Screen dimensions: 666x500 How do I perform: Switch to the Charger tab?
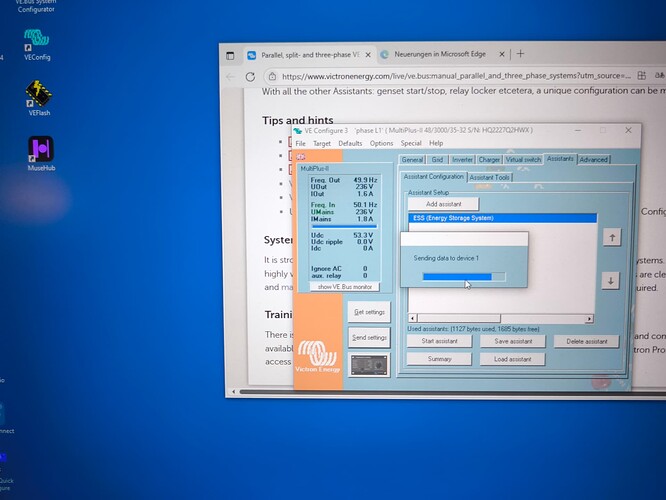489,160
